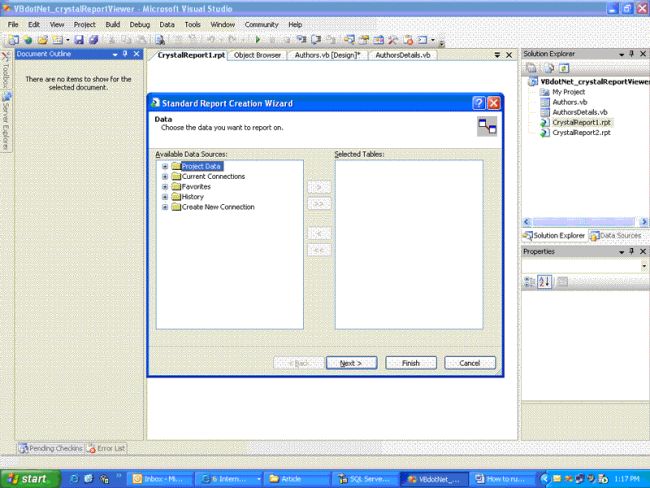Screen dimensions: 650x488
Task: Open the Error List tab
Action: pos(106,448)
